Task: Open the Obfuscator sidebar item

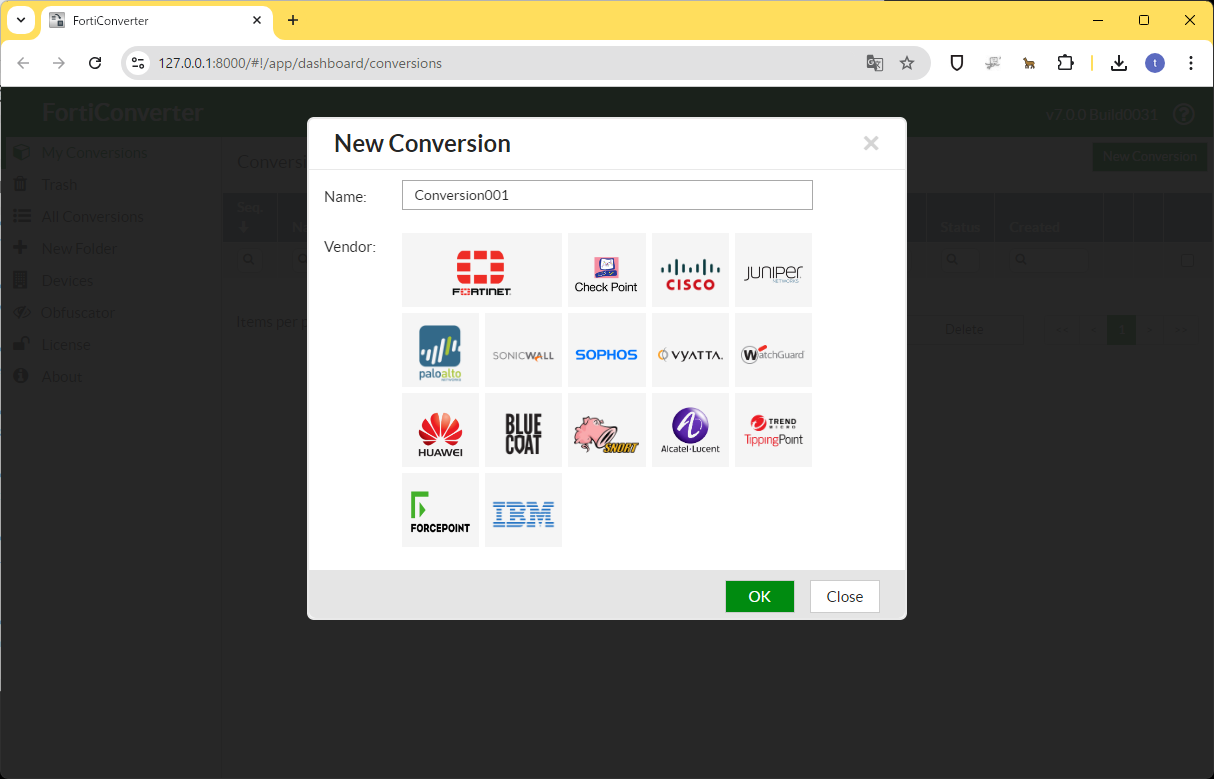Action: point(78,313)
